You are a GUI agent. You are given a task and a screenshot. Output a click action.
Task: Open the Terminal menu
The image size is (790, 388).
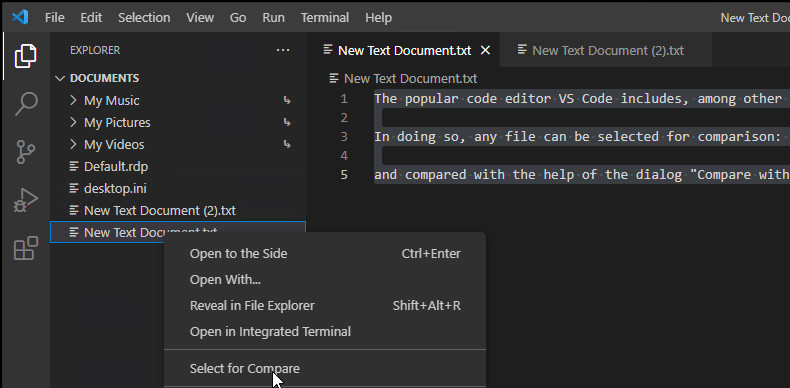[325, 18]
